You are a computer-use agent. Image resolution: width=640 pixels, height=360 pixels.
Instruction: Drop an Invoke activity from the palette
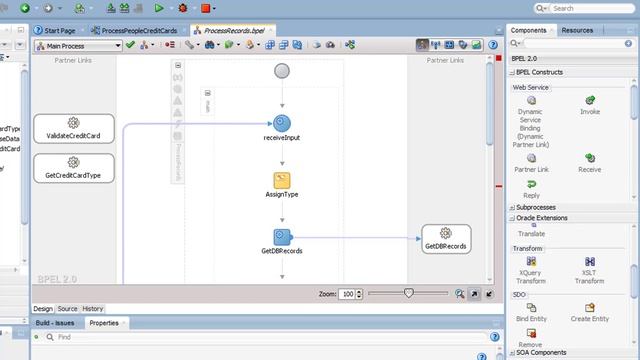[590, 105]
